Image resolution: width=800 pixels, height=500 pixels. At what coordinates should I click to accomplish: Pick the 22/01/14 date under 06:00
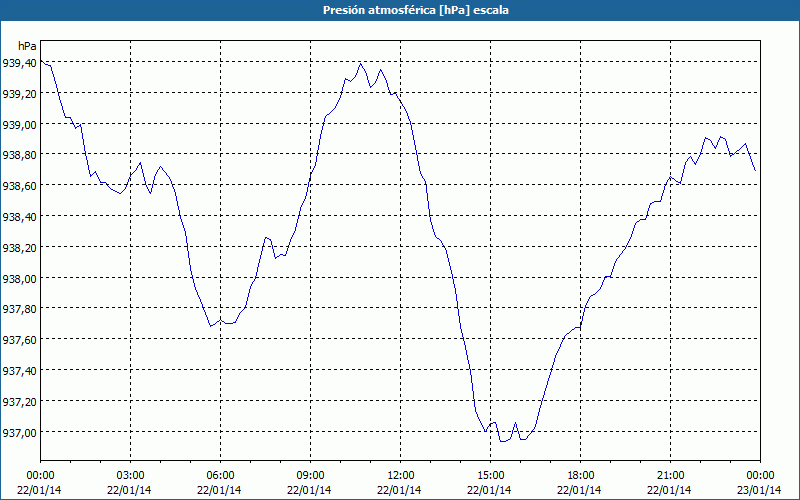pyautogui.click(x=219, y=490)
